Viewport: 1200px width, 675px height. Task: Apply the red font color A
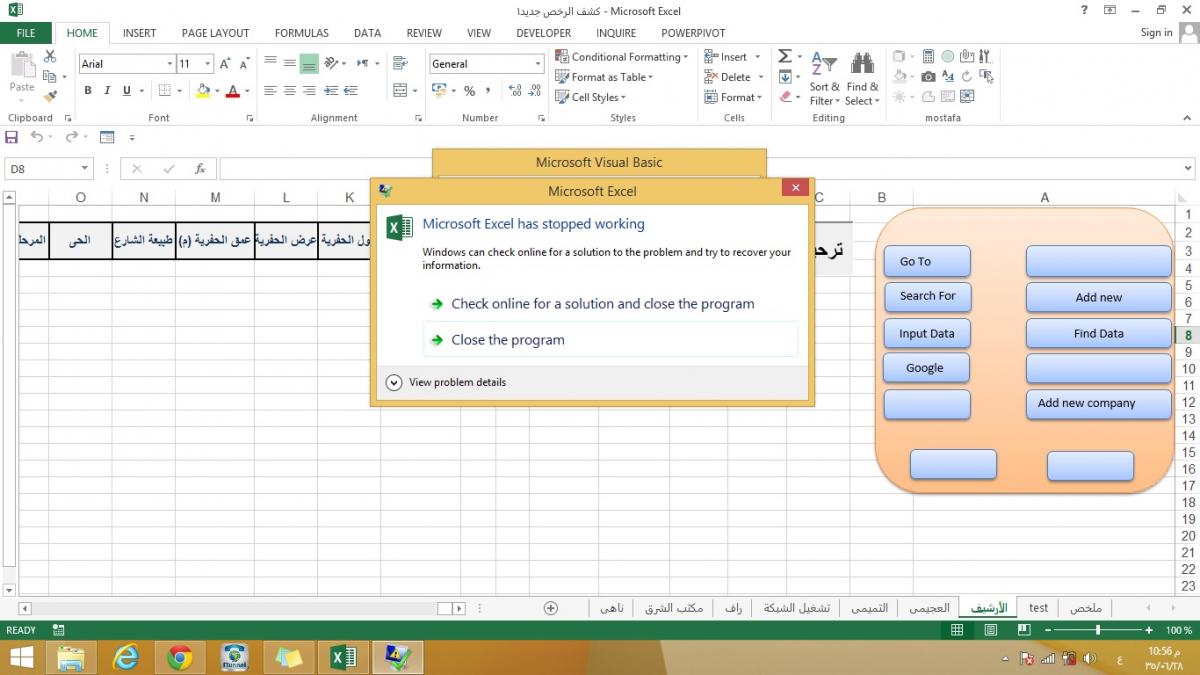point(233,91)
